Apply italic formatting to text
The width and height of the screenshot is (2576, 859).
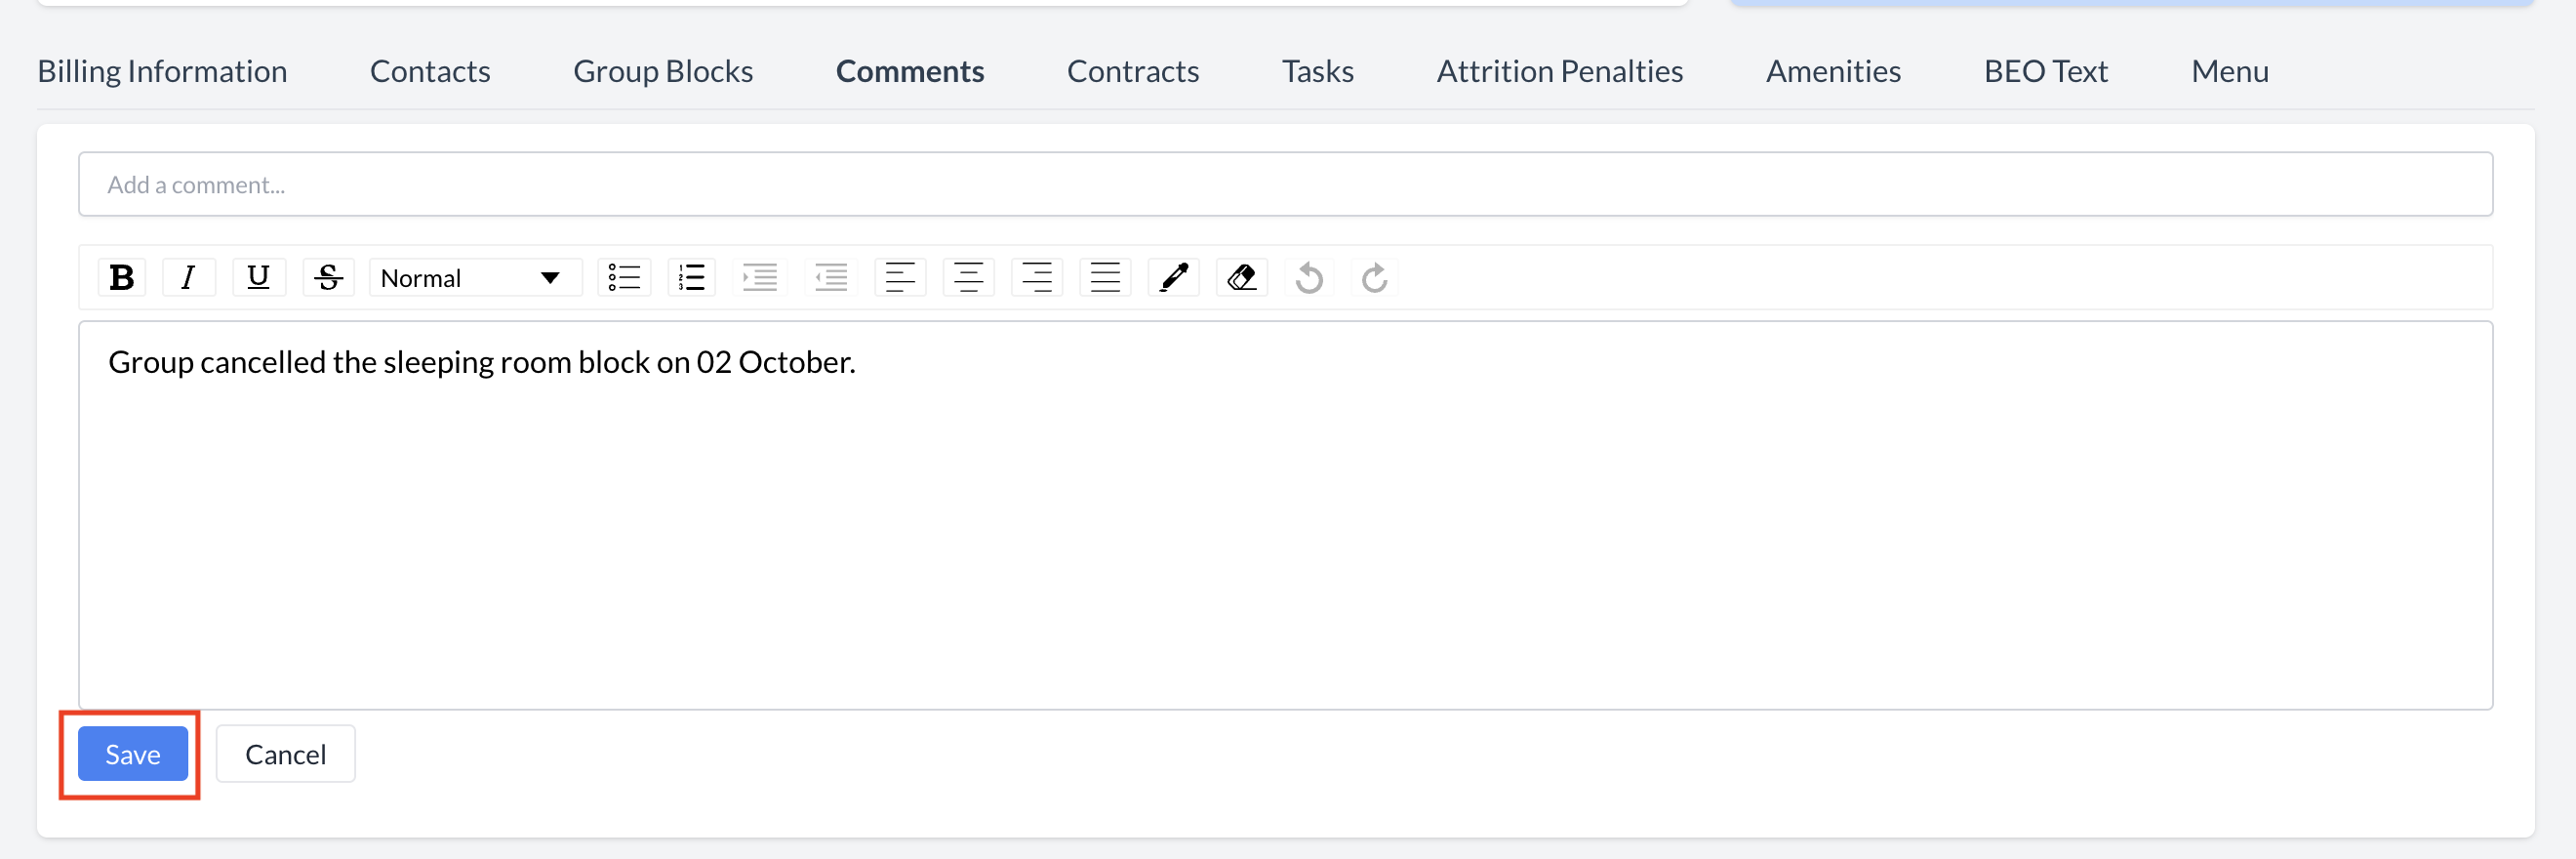[x=188, y=277]
